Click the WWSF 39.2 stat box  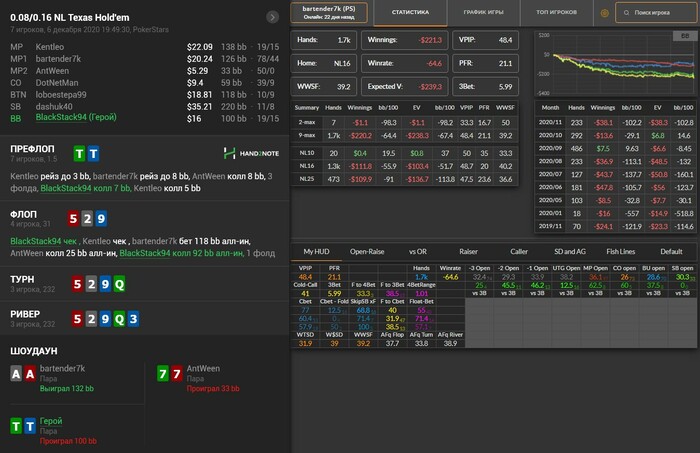tap(324, 87)
